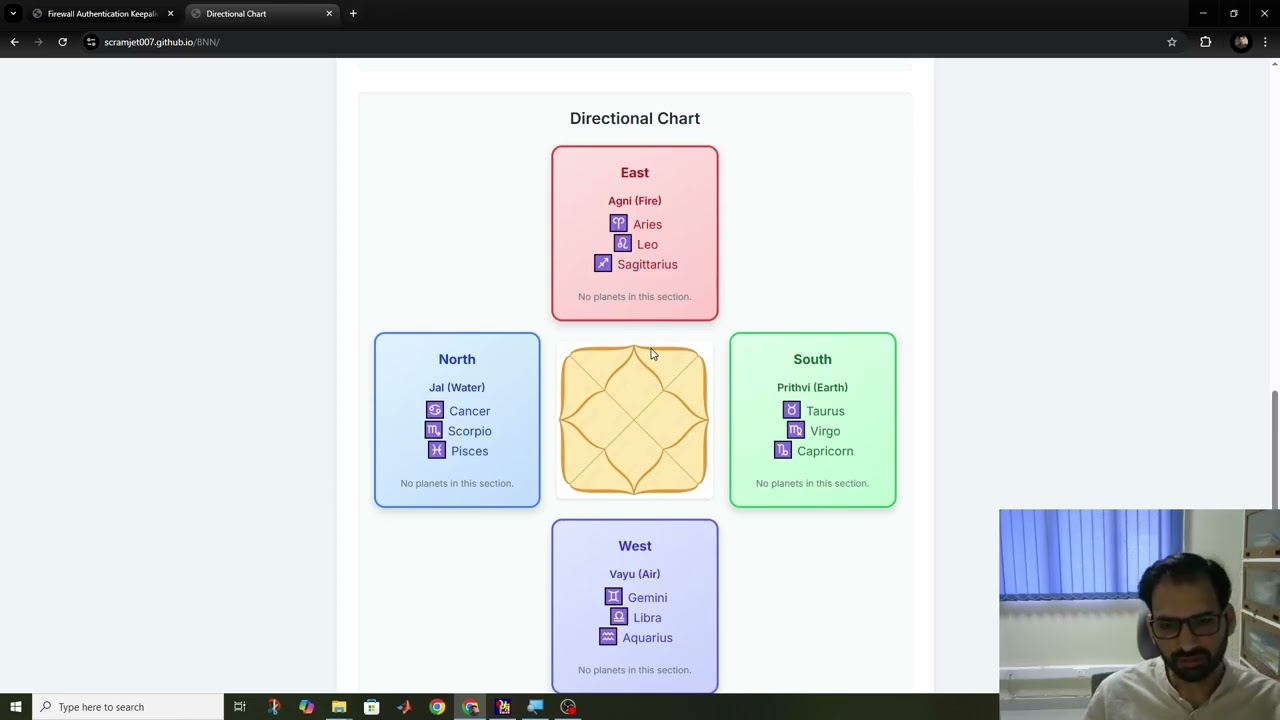Open Microsoft Store from the taskbar
This screenshot has width=1280, height=720.
pyautogui.click(x=371, y=707)
